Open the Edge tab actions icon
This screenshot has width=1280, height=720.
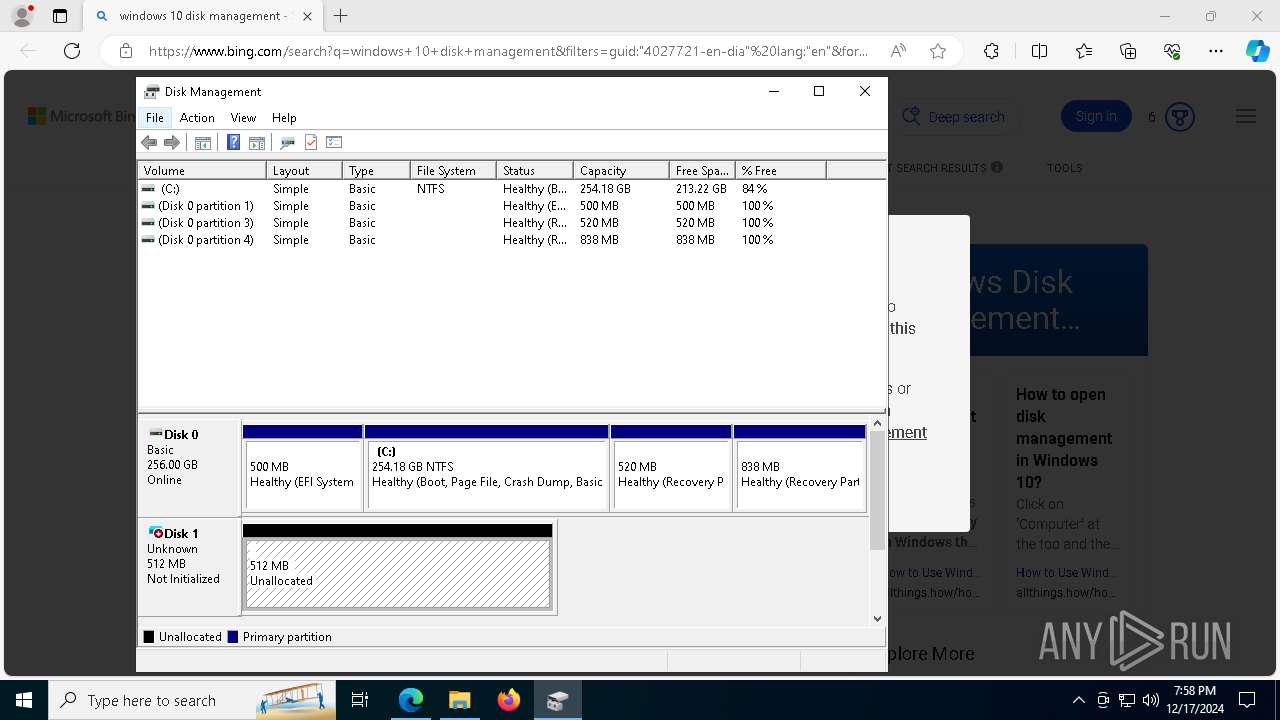coord(60,16)
